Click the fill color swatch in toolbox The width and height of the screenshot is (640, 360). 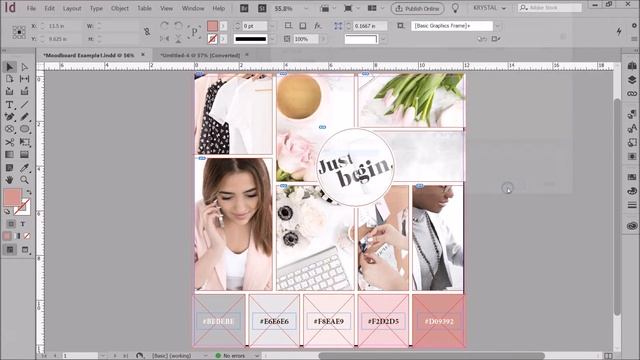pos(12,198)
